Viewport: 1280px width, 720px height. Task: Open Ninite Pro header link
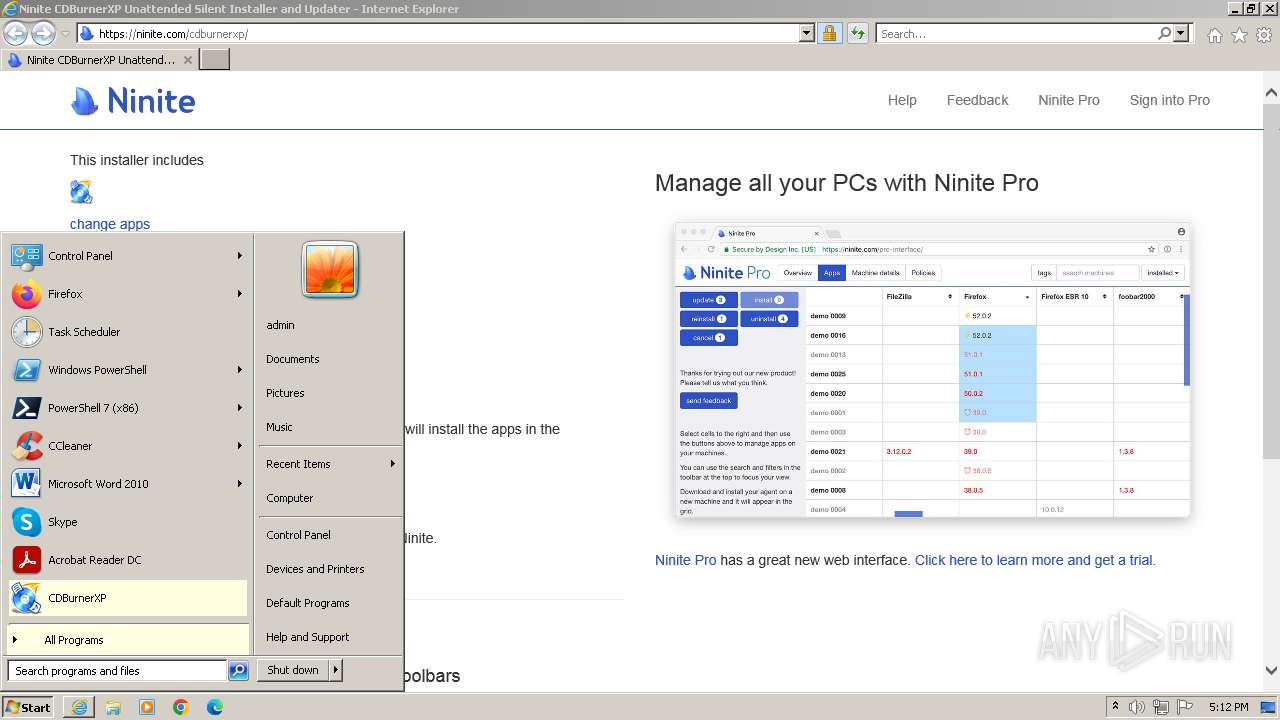(1069, 100)
